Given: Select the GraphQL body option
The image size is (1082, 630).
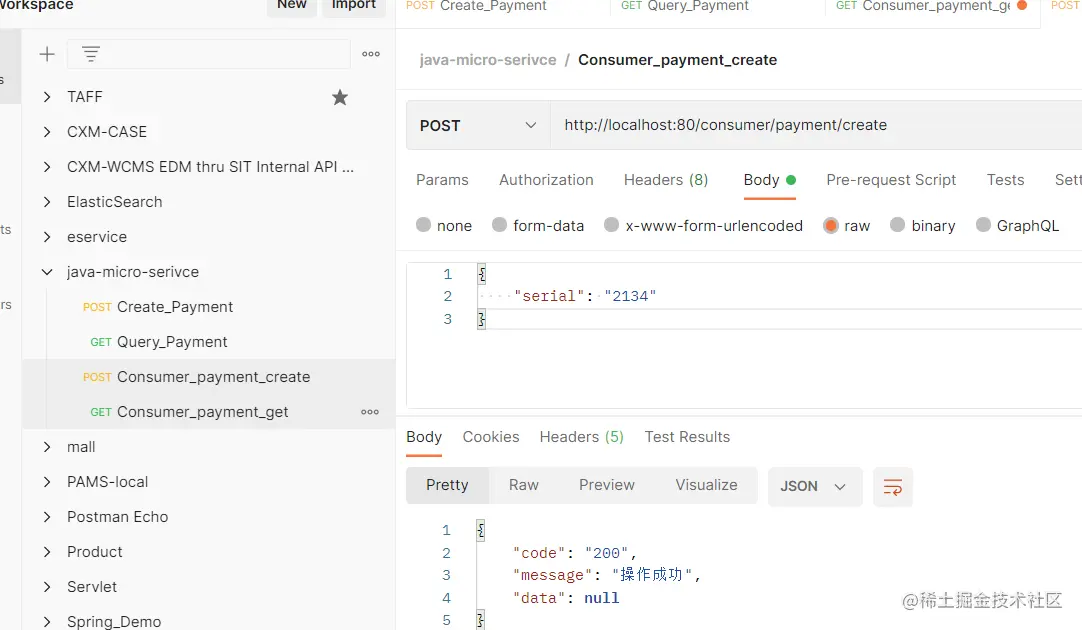Looking at the screenshot, I should coord(984,226).
